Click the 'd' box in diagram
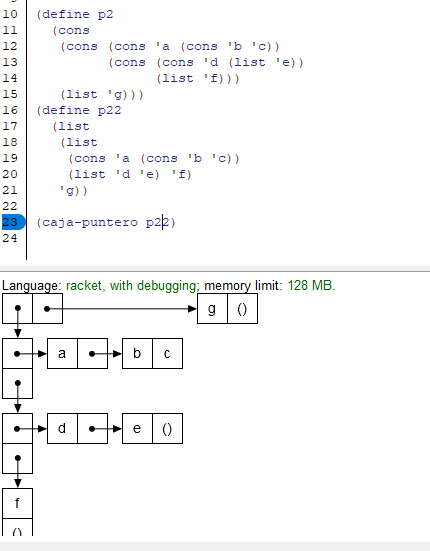The image size is (430, 551). [x=62, y=428]
